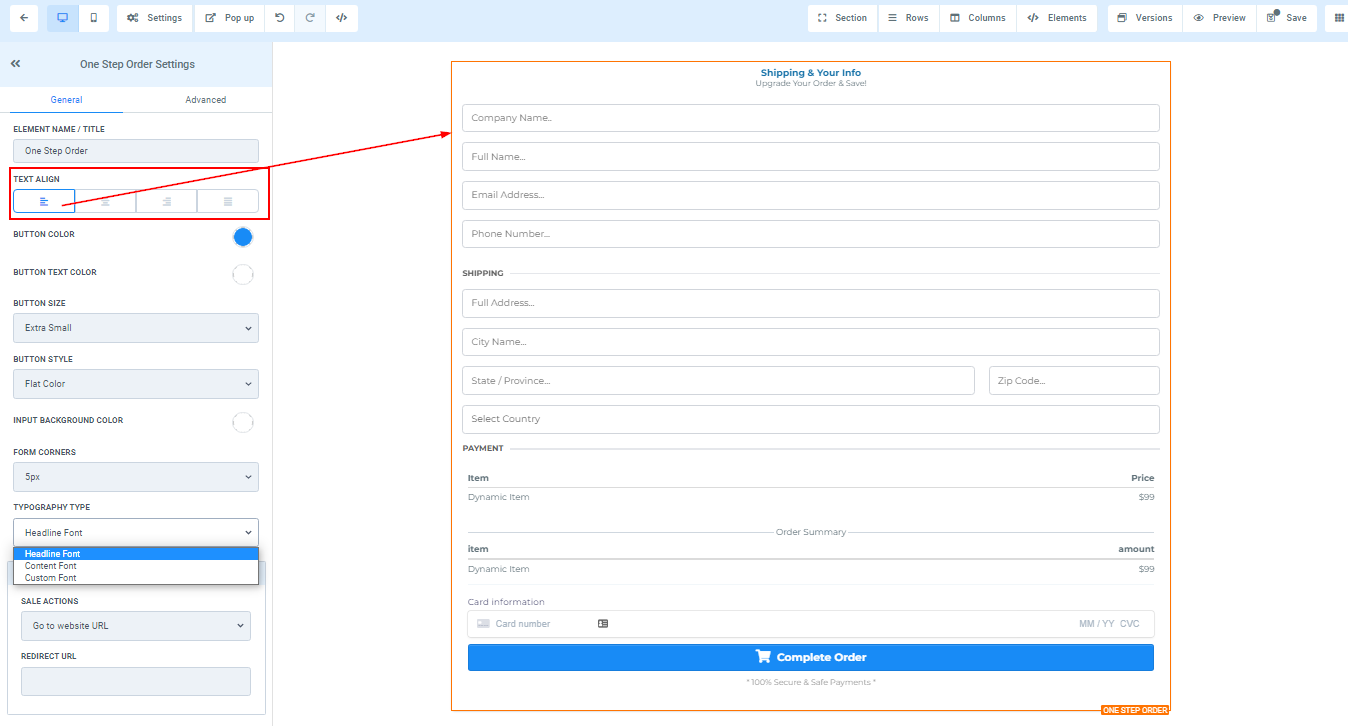Select center text alignment
Image resolution: width=1348 pixels, height=726 pixels.
tap(105, 201)
